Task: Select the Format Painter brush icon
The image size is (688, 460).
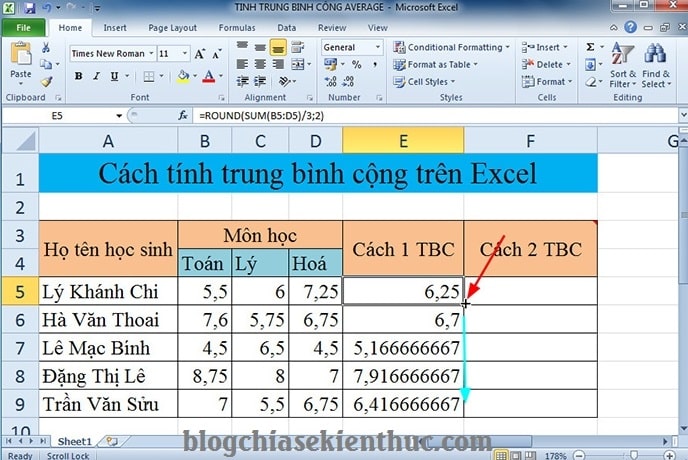Action: (x=46, y=81)
